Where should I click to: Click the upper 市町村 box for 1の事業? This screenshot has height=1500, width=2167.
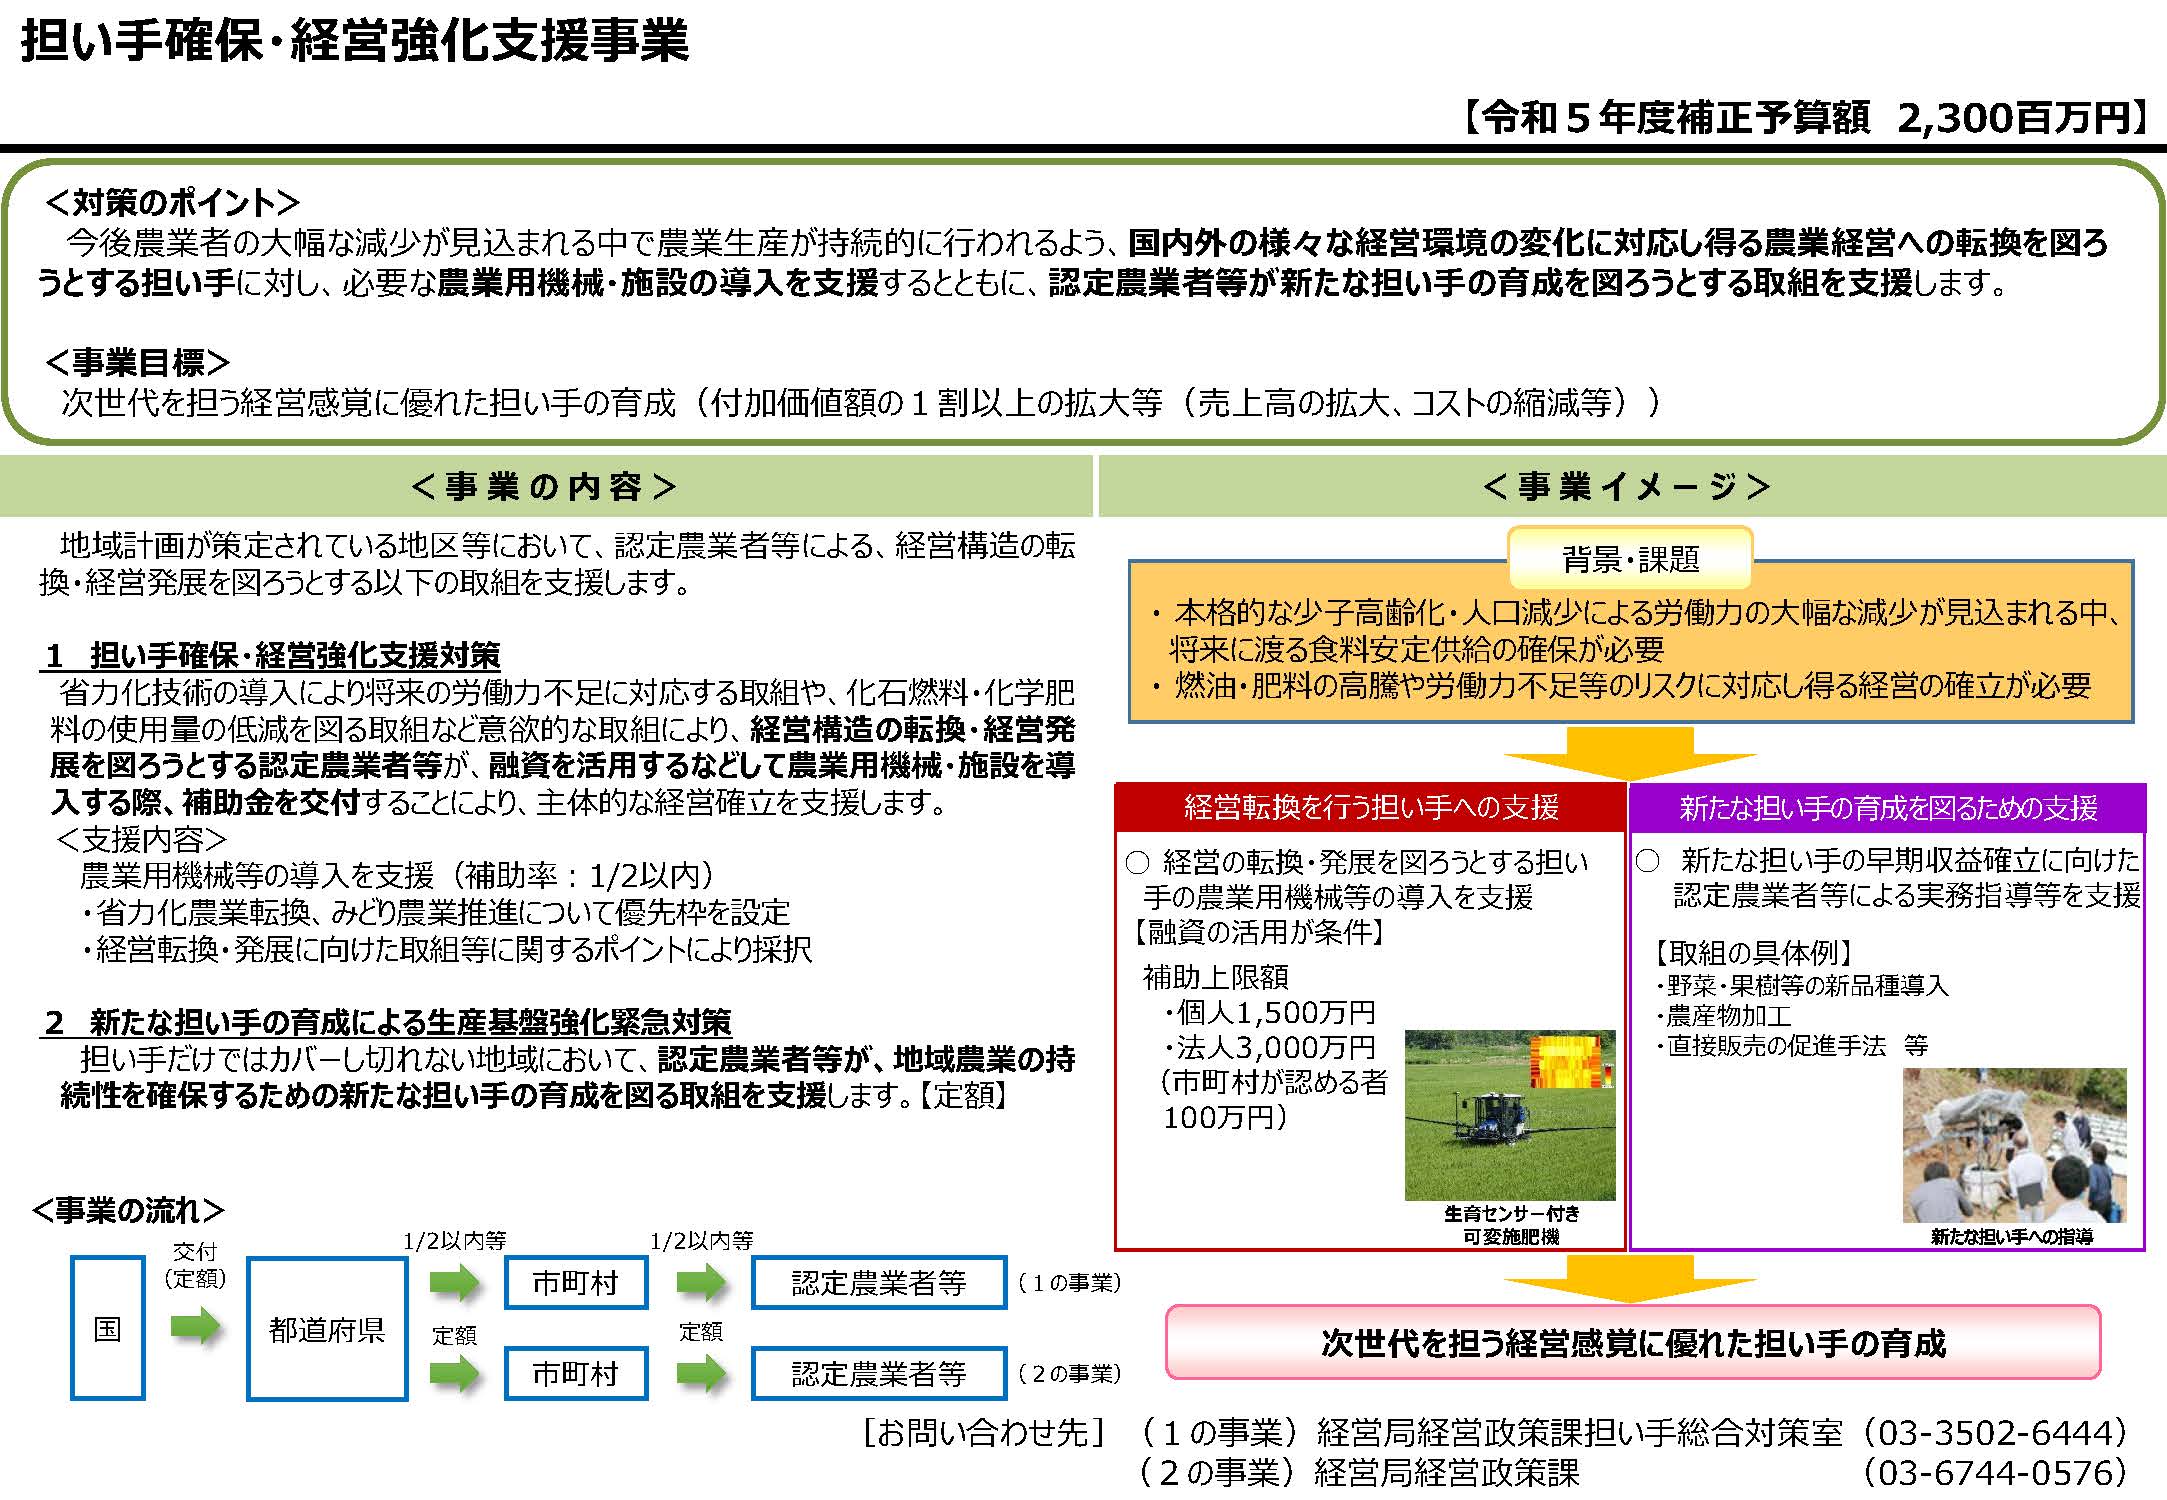[575, 1282]
